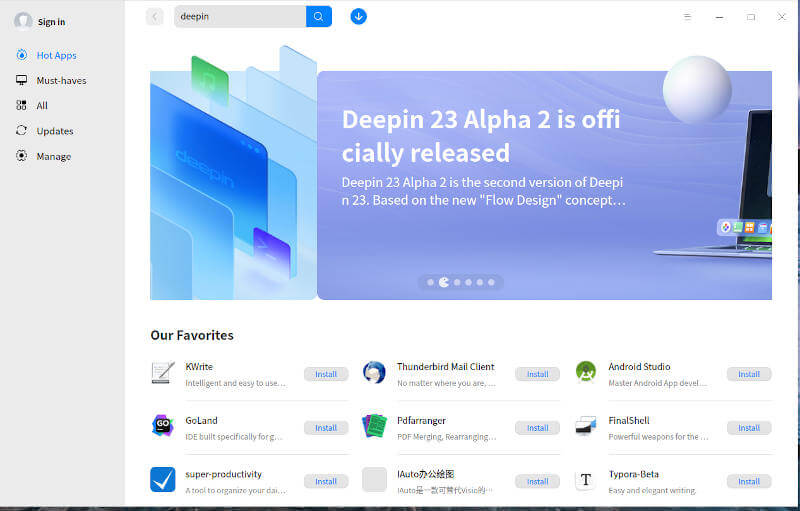Image resolution: width=800 pixels, height=511 pixels.
Task: Open the Typora-Beta title text
Action: click(634, 474)
